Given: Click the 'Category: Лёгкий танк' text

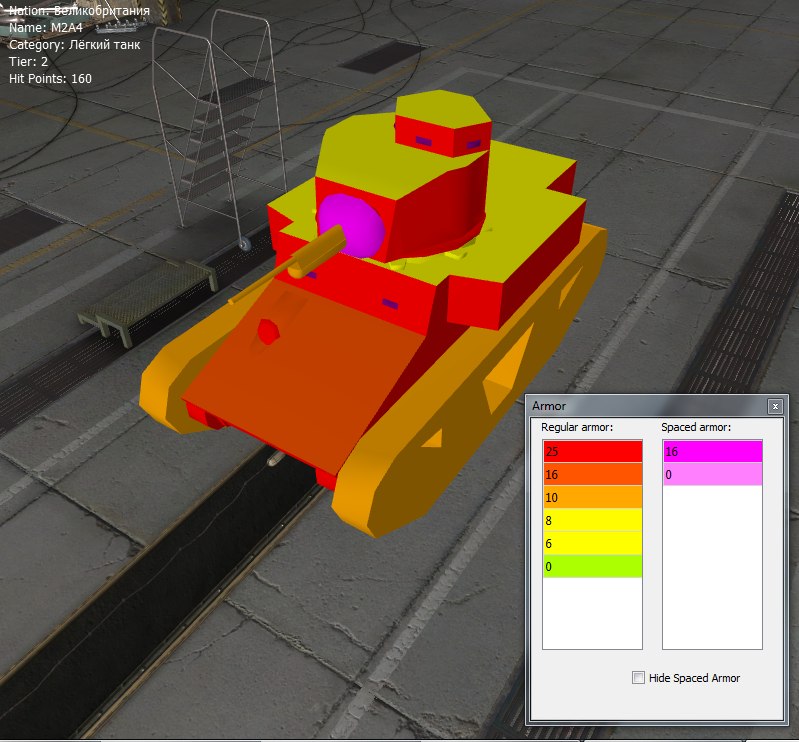Looking at the screenshot, I should pyautogui.click(x=74, y=45).
